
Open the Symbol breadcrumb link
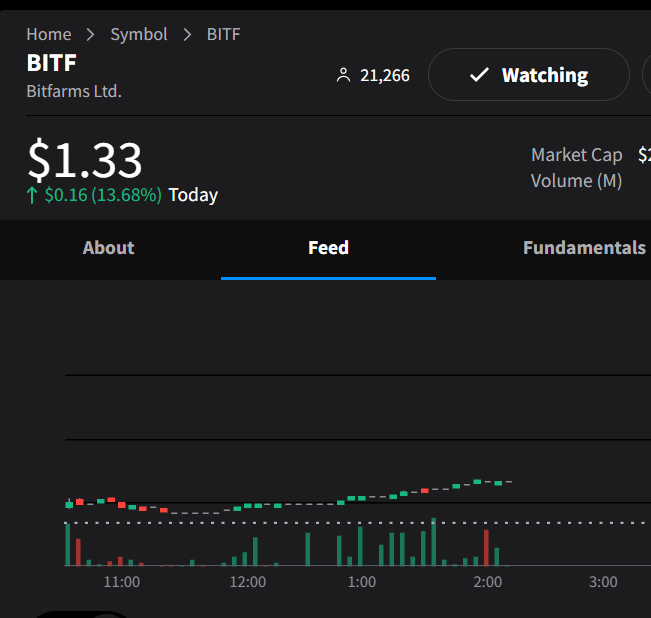pos(139,34)
